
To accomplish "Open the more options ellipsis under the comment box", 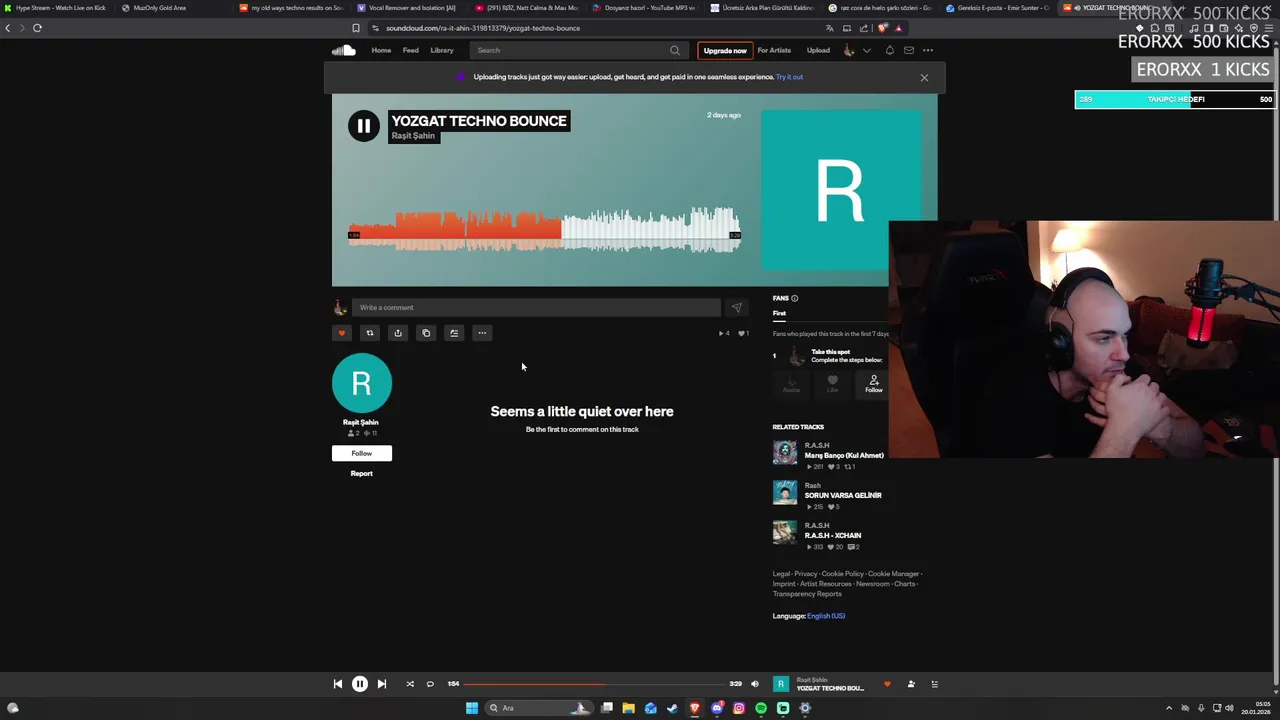I will (x=482, y=333).
